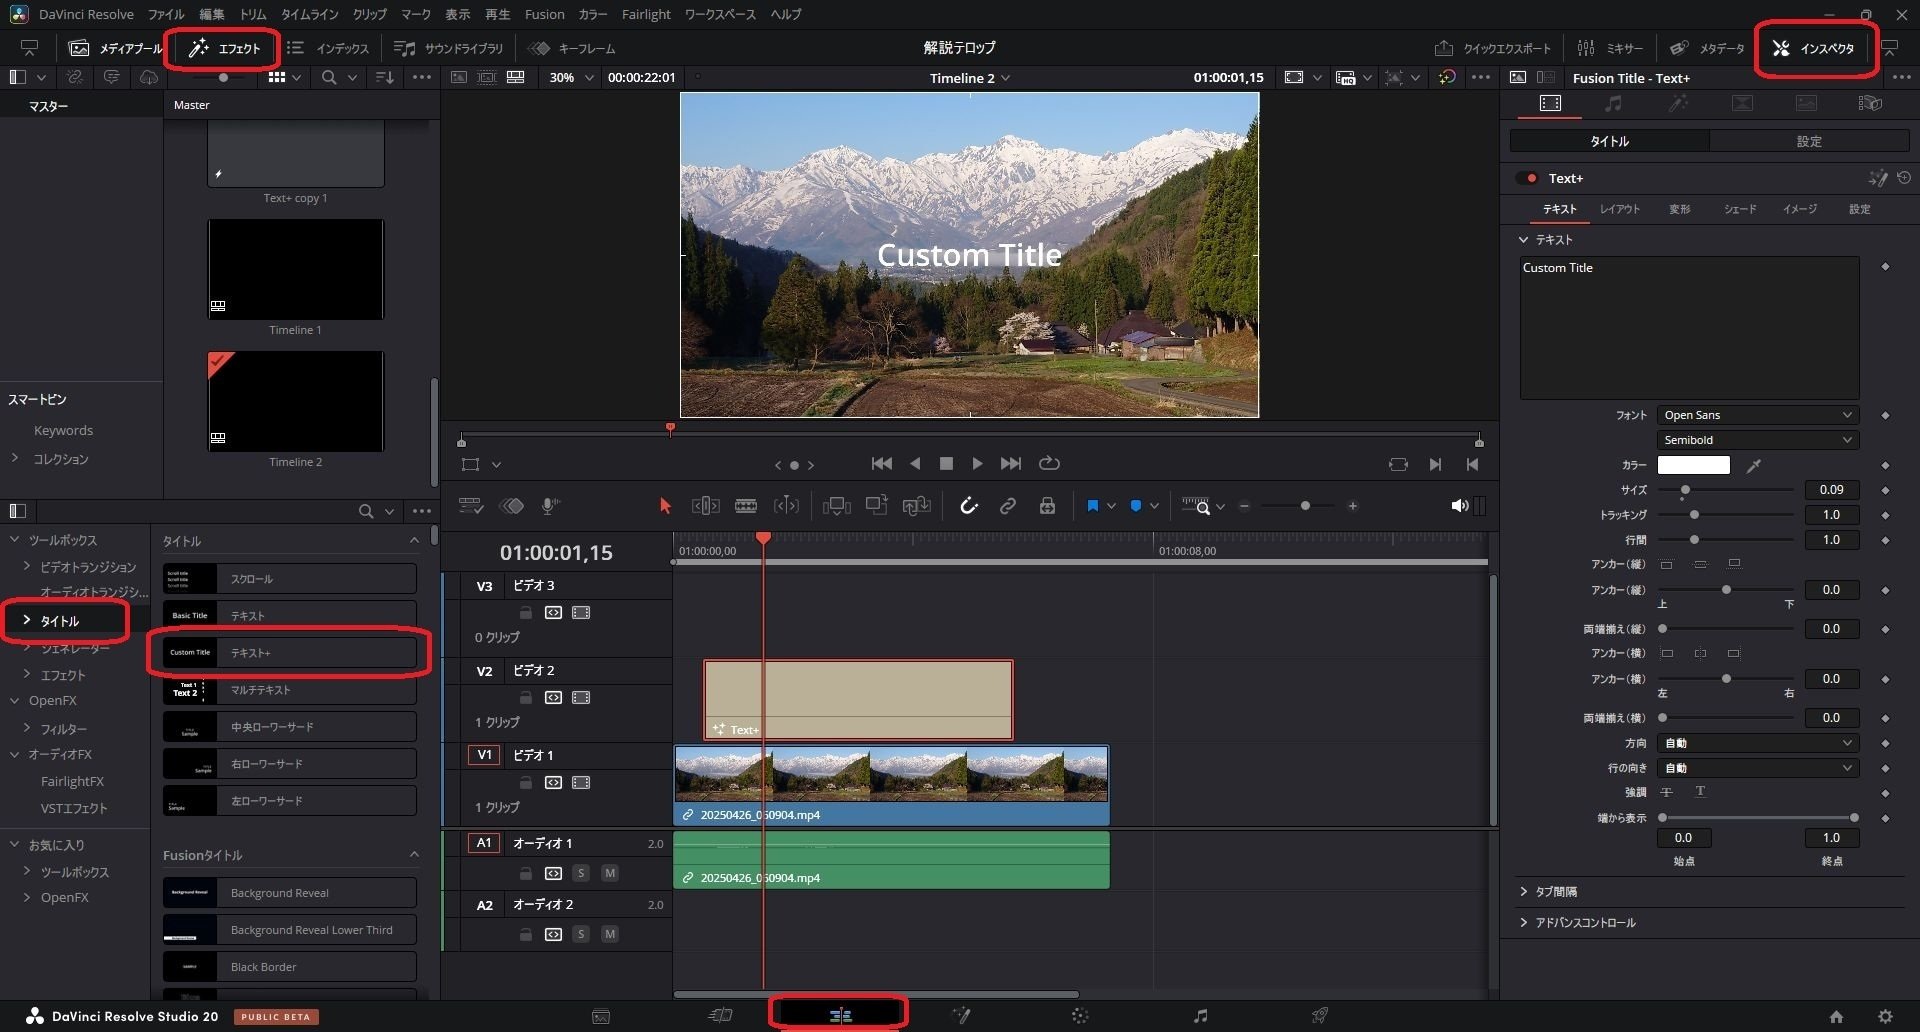
Task: Open the フォント Open Sans dropdown
Action: coord(1757,415)
